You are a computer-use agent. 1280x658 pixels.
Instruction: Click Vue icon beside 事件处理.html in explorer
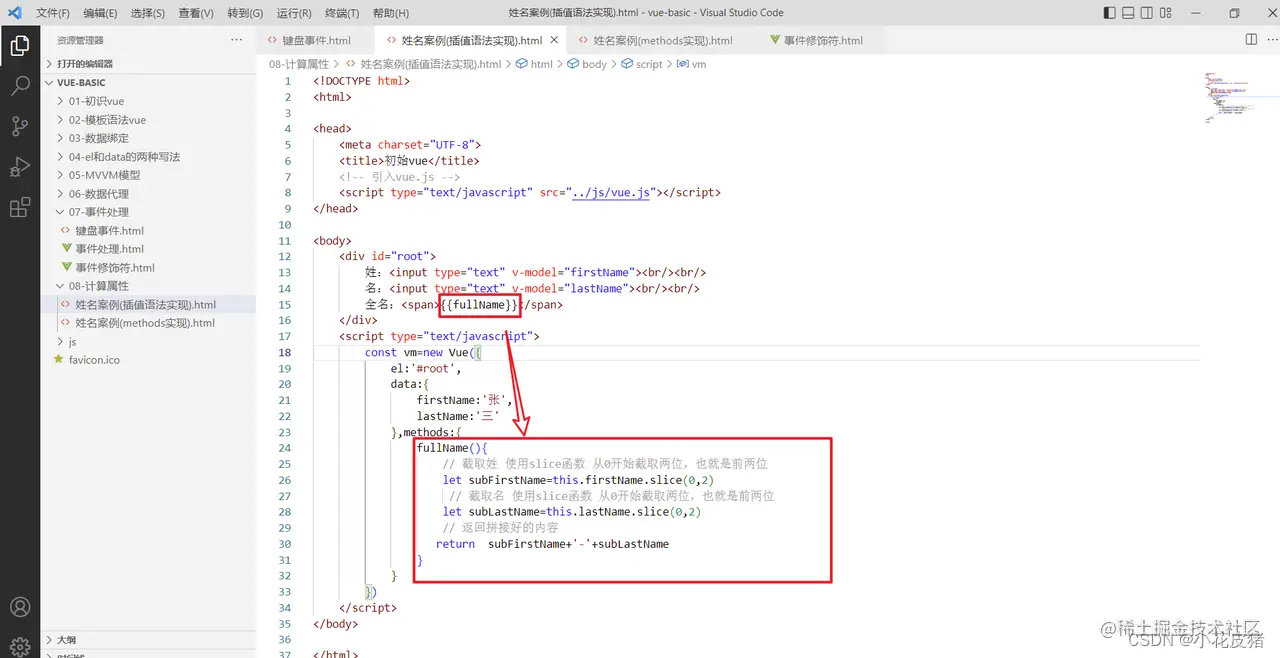[66, 249]
